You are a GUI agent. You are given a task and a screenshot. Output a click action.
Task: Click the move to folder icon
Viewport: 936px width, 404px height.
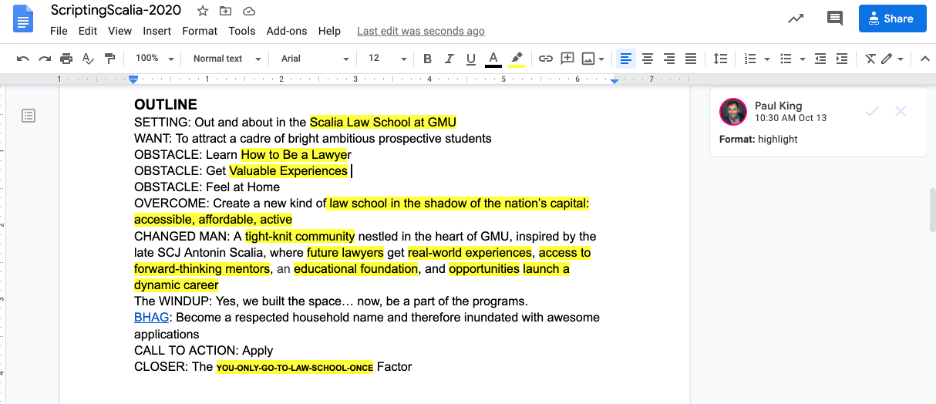coord(226,11)
